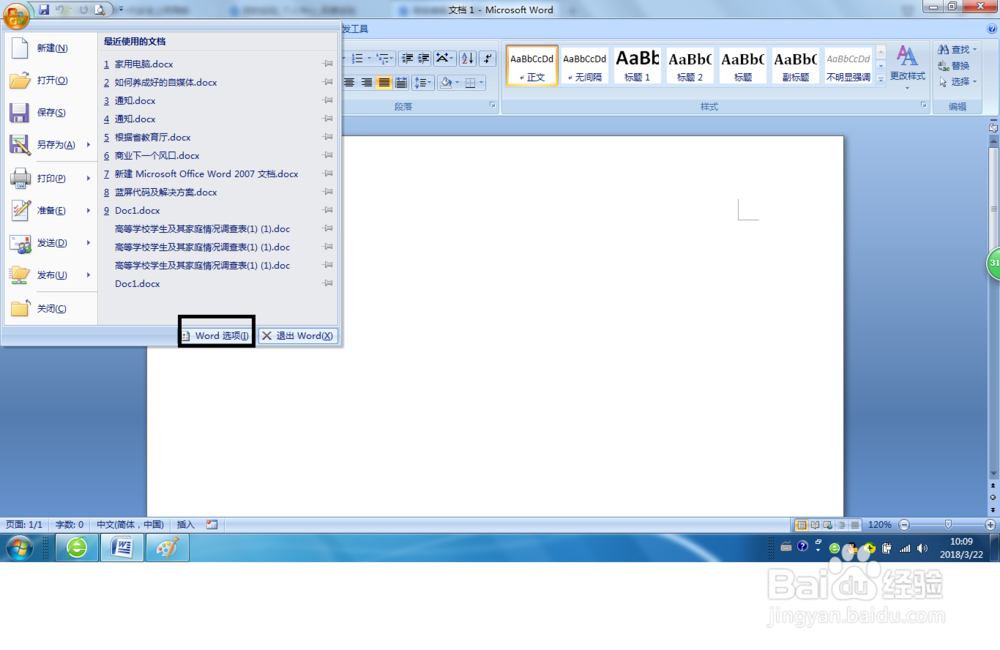Click the distributed alignment icon
This screenshot has height=650, width=1000.
click(401, 82)
